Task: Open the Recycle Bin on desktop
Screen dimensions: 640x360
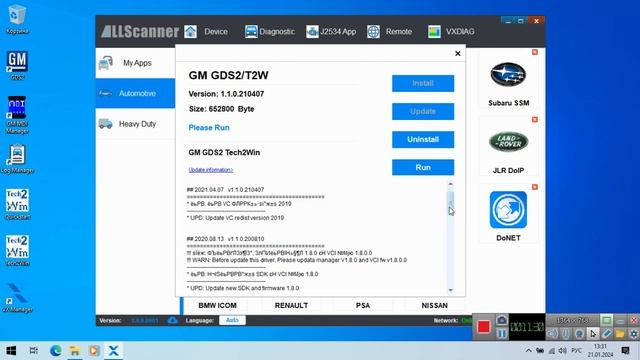Action: (x=17, y=19)
